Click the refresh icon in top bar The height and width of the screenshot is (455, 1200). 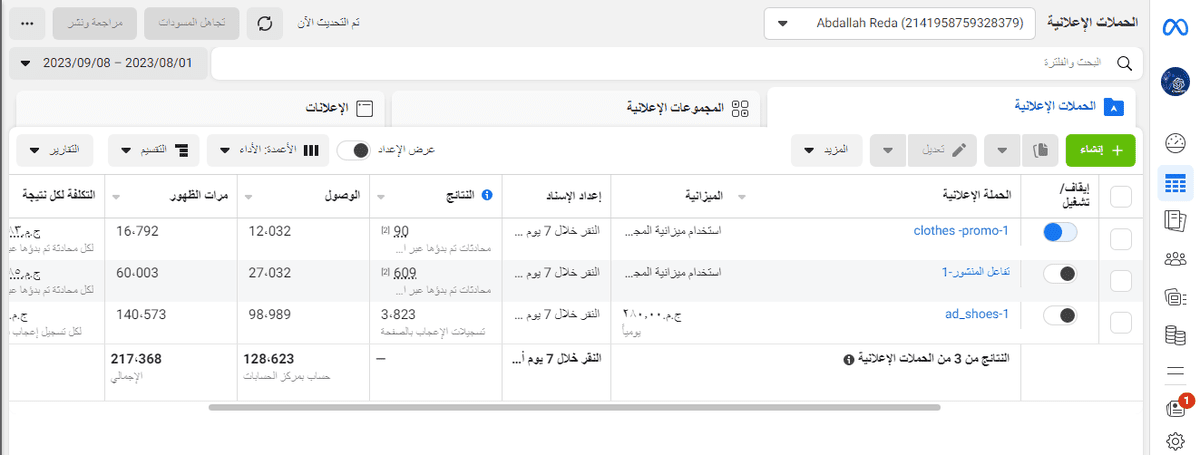pyautogui.click(x=265, y=23)
